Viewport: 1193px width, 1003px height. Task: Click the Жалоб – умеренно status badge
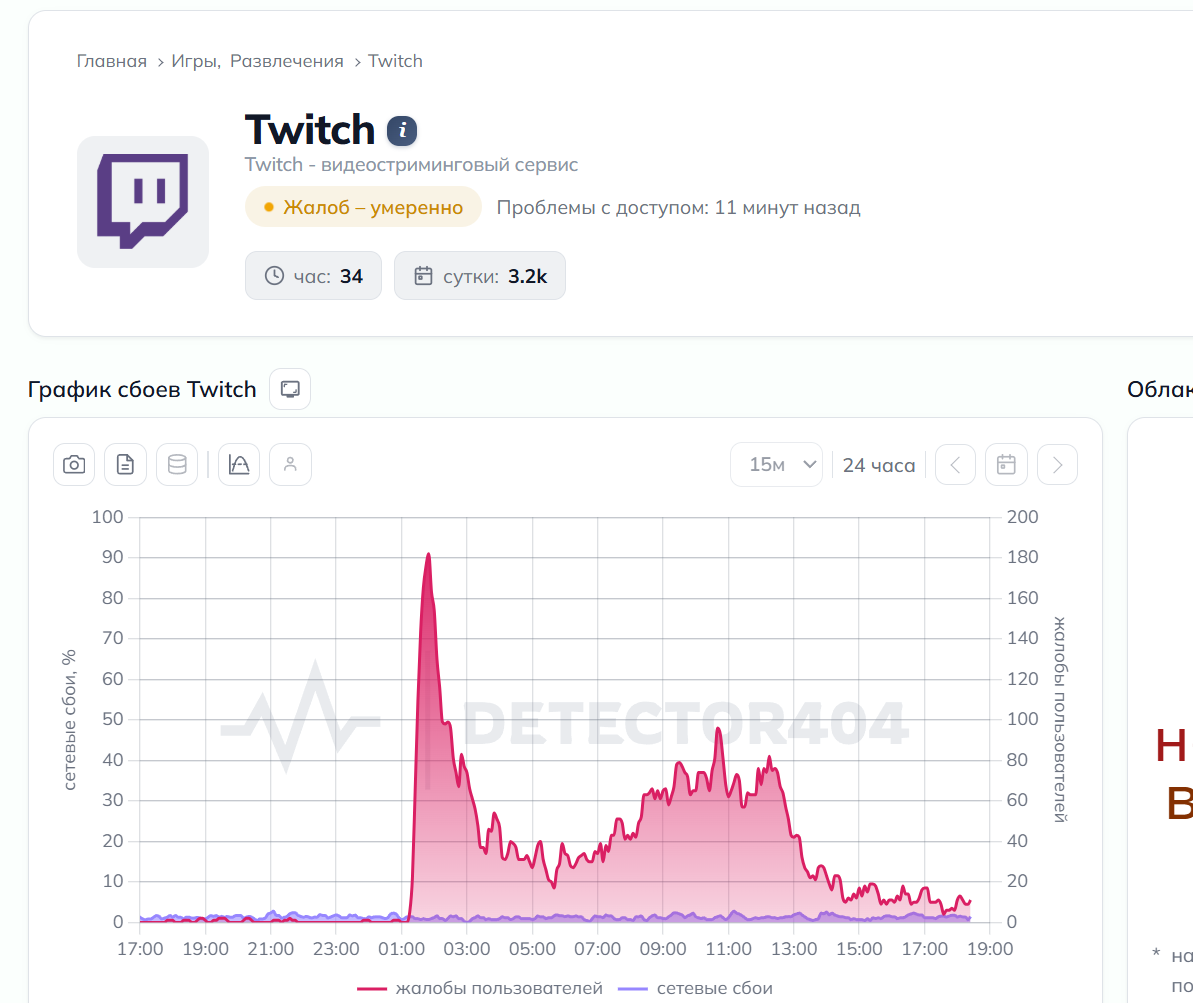[x=364, y=207]
